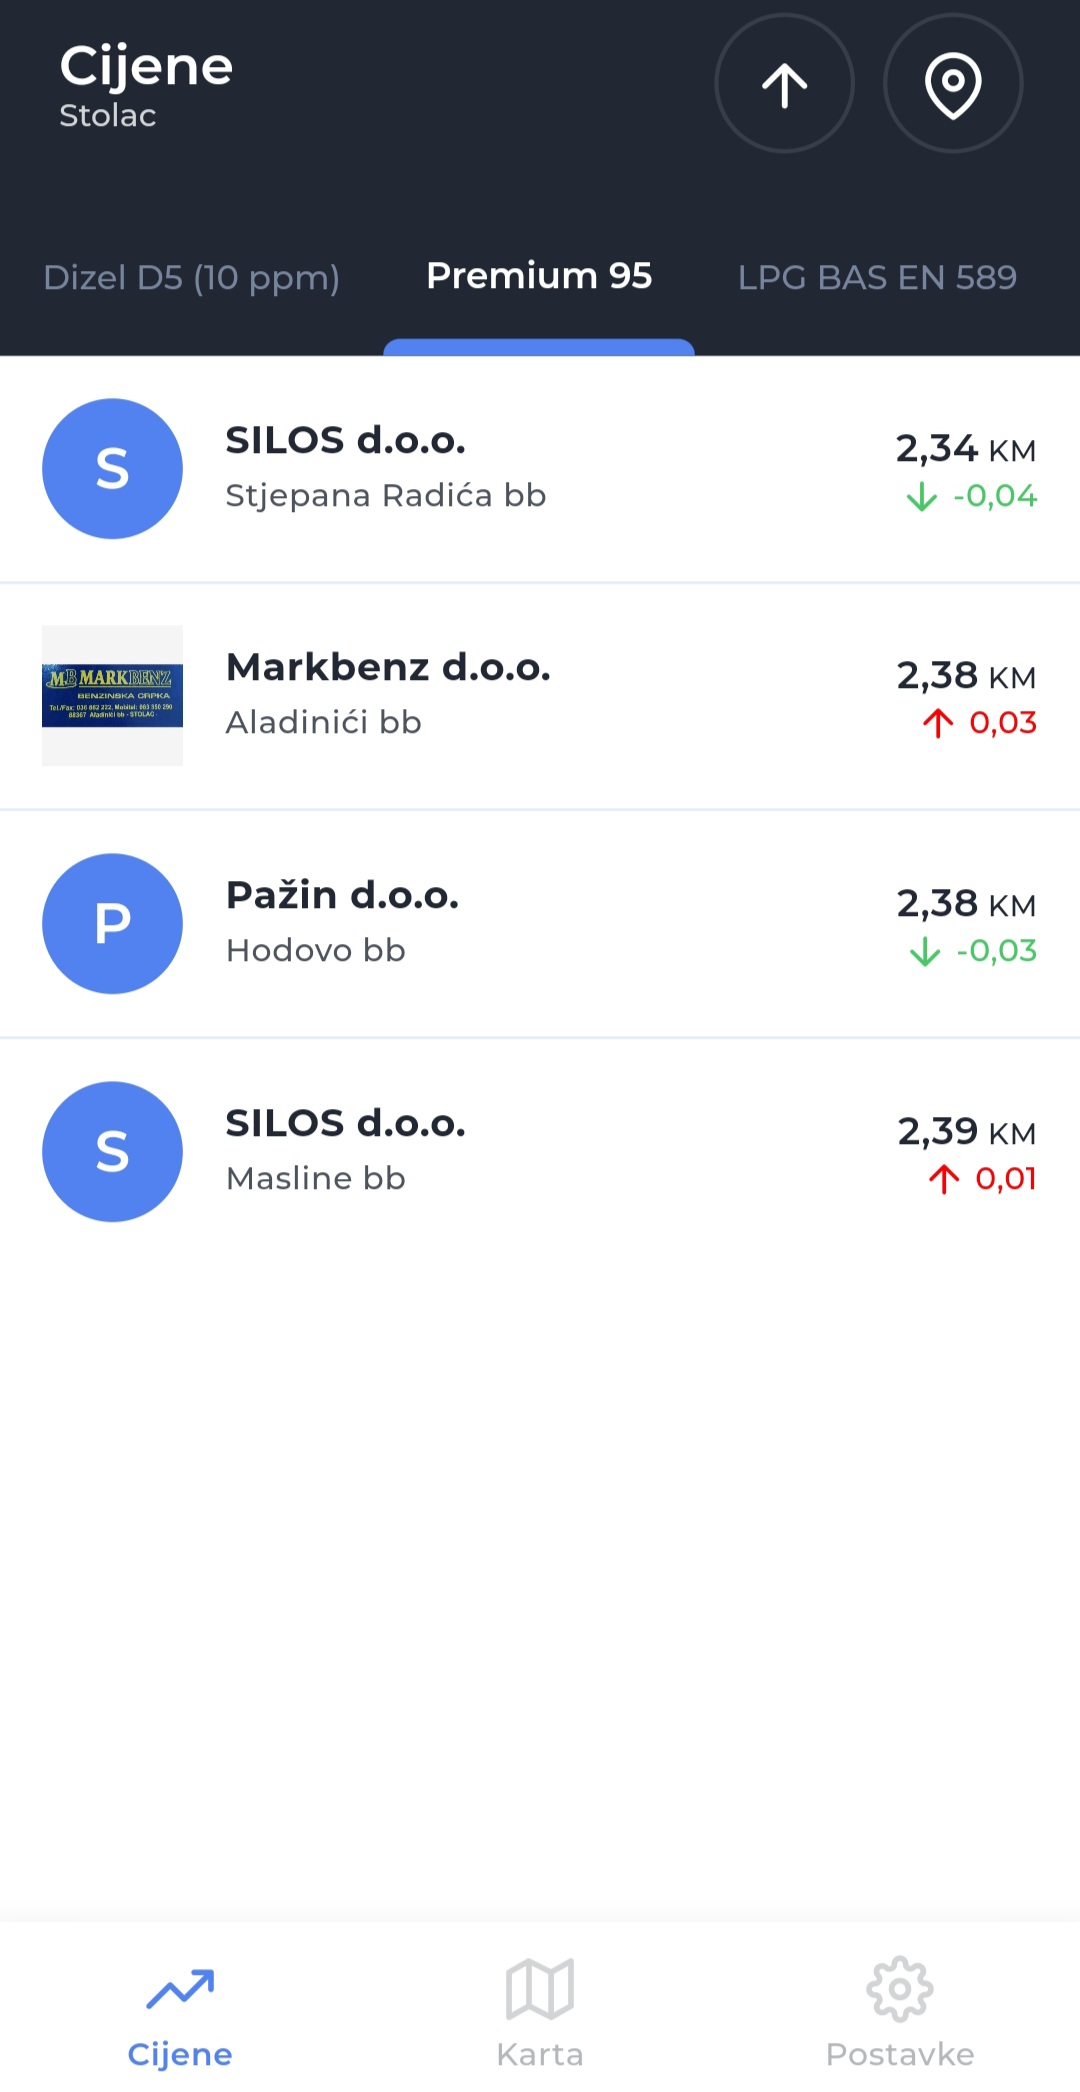
Task: Tap the 2,34 KM price
Action: [x=965, y=449]
